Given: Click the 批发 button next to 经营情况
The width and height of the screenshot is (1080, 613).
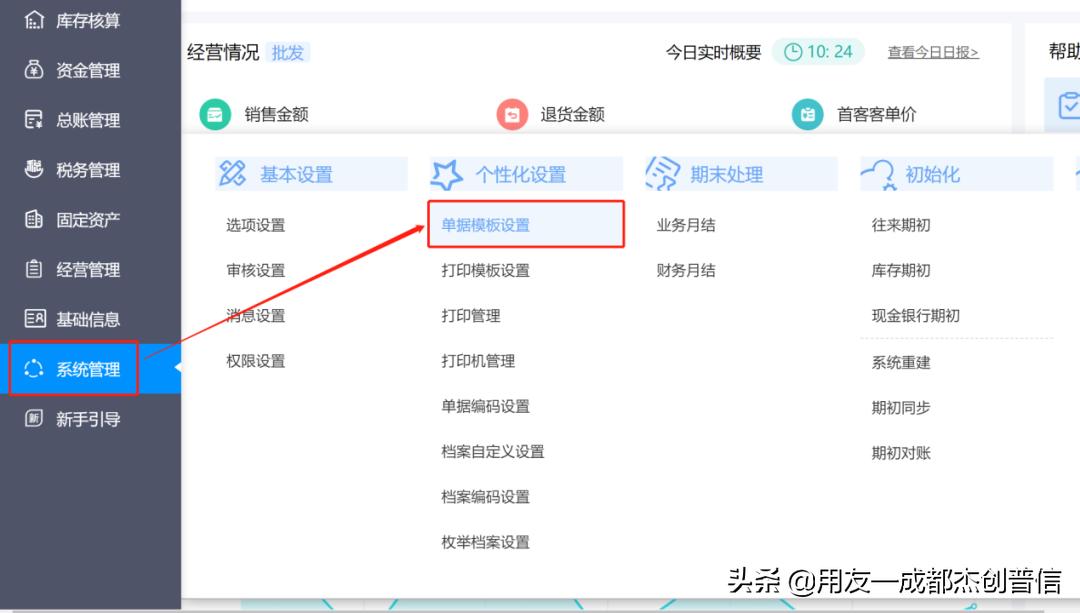Looking at the screenshot, I should coord(288,53).
